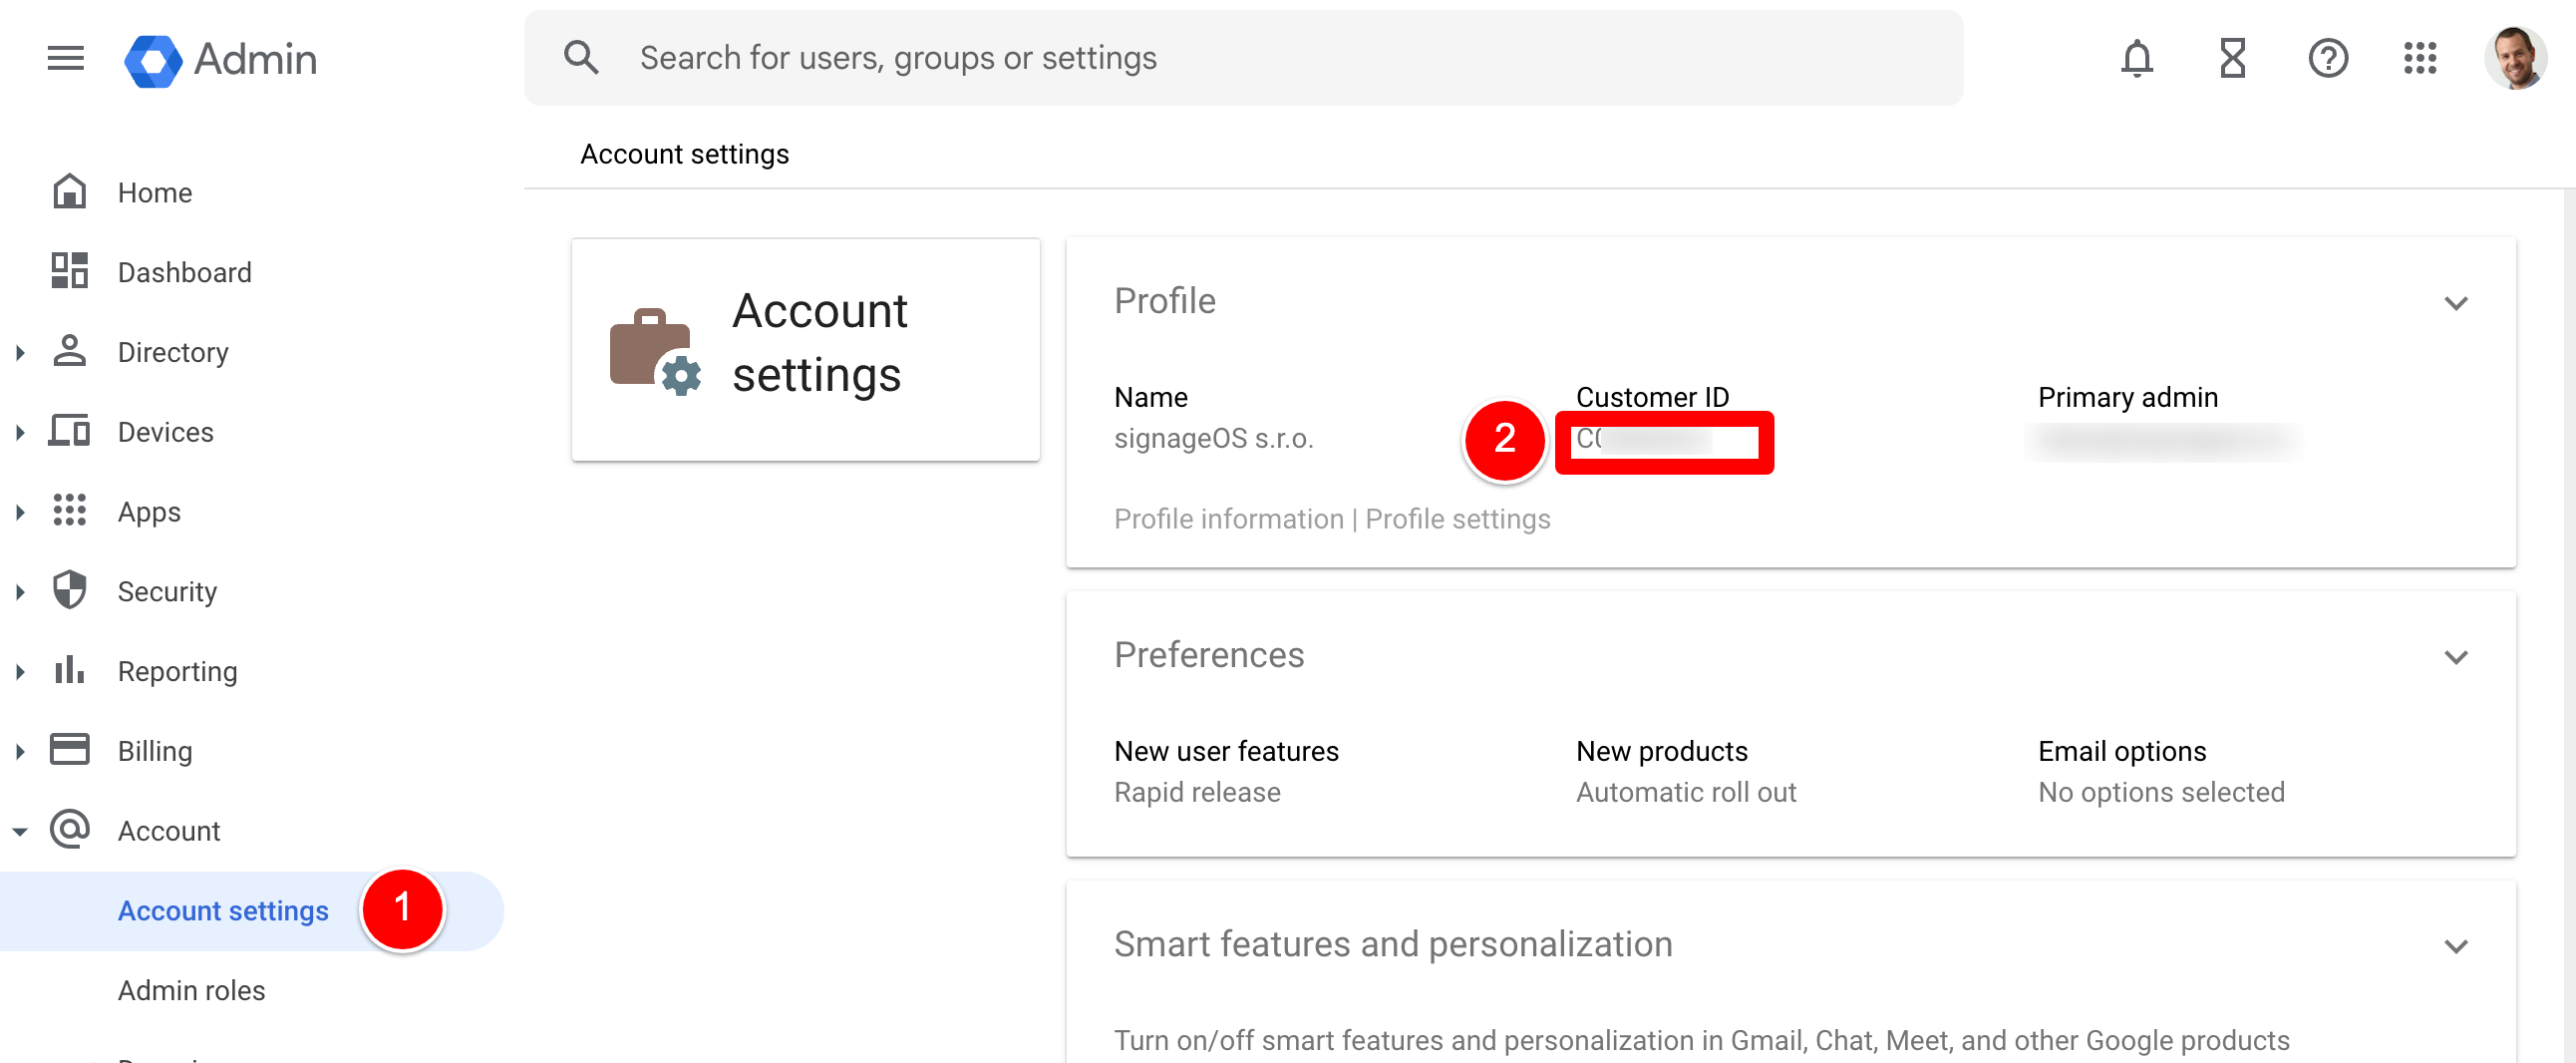Click the Google Admin logo
The image size is (2576, 1063).
[x=221, y=59]
